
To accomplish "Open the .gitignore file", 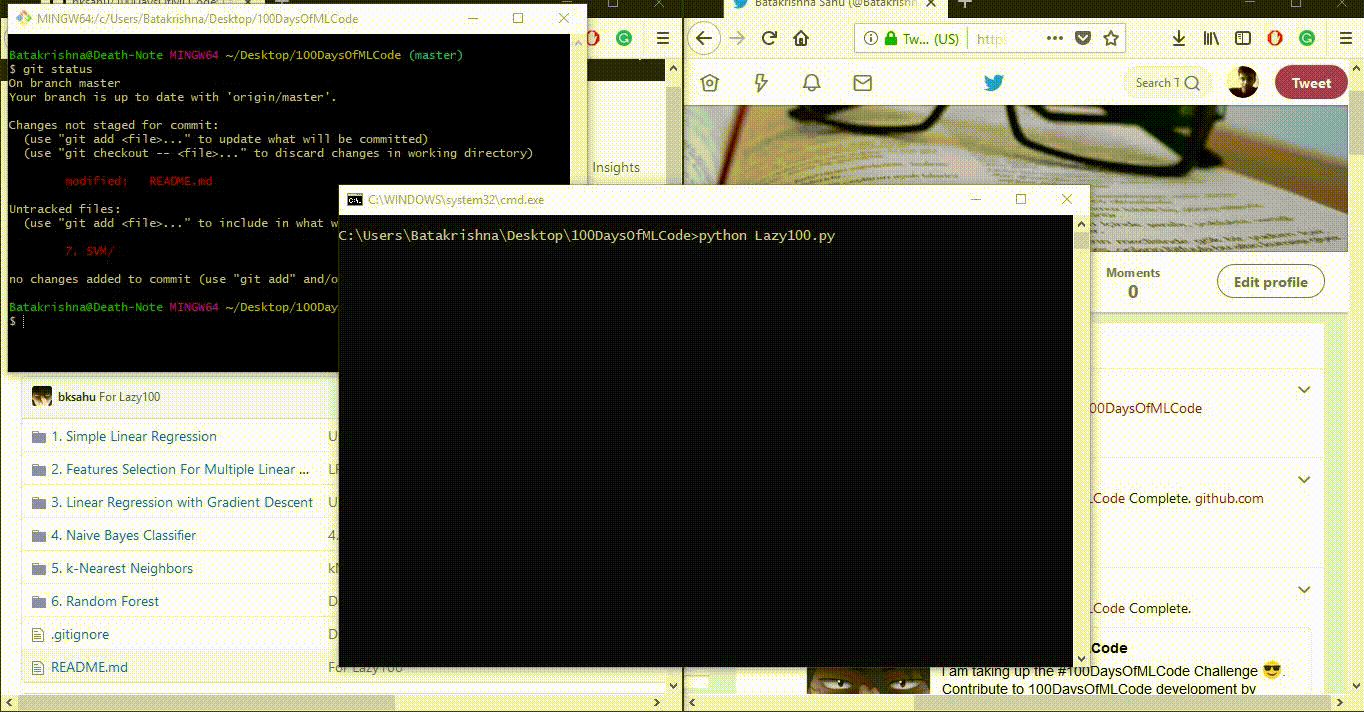I will 80,634.
